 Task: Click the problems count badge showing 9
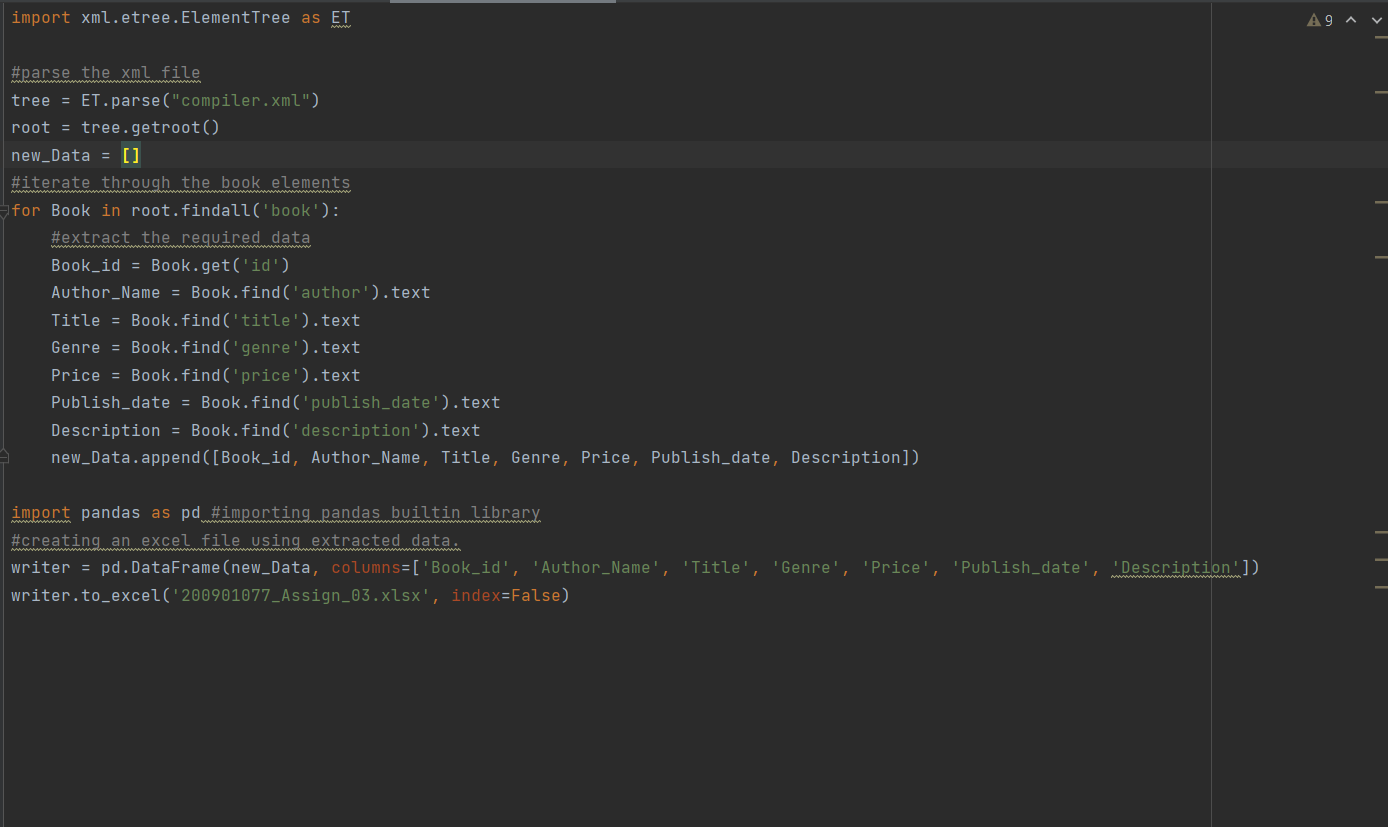point(1328,19)
